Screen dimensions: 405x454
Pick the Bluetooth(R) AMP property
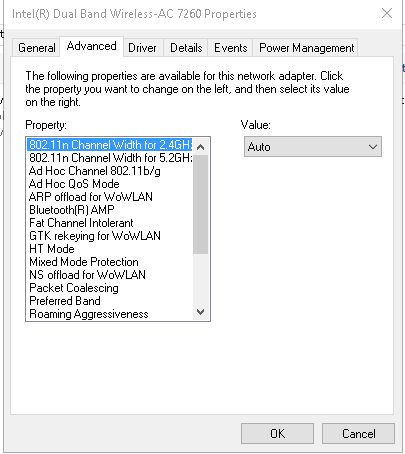click(110, 210)
